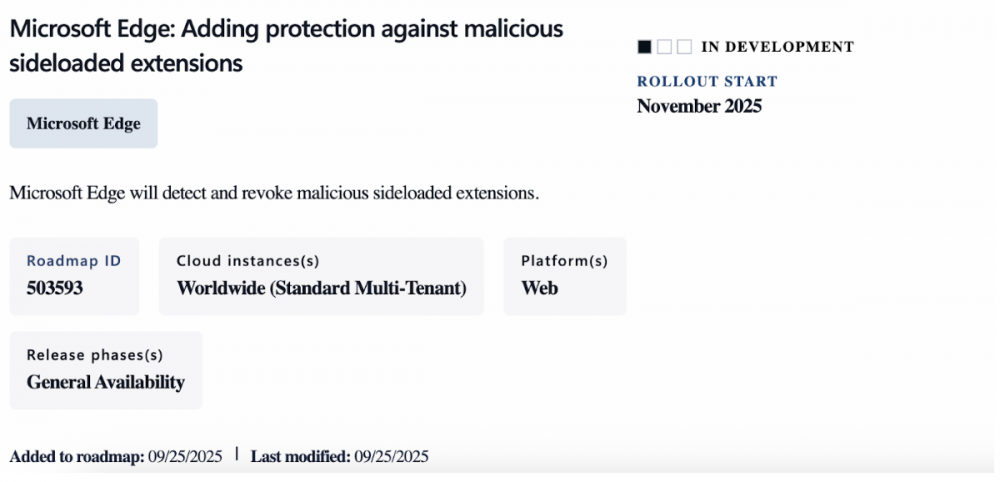Click the Last modified date 09/25/2025

[x=391, y=457]
